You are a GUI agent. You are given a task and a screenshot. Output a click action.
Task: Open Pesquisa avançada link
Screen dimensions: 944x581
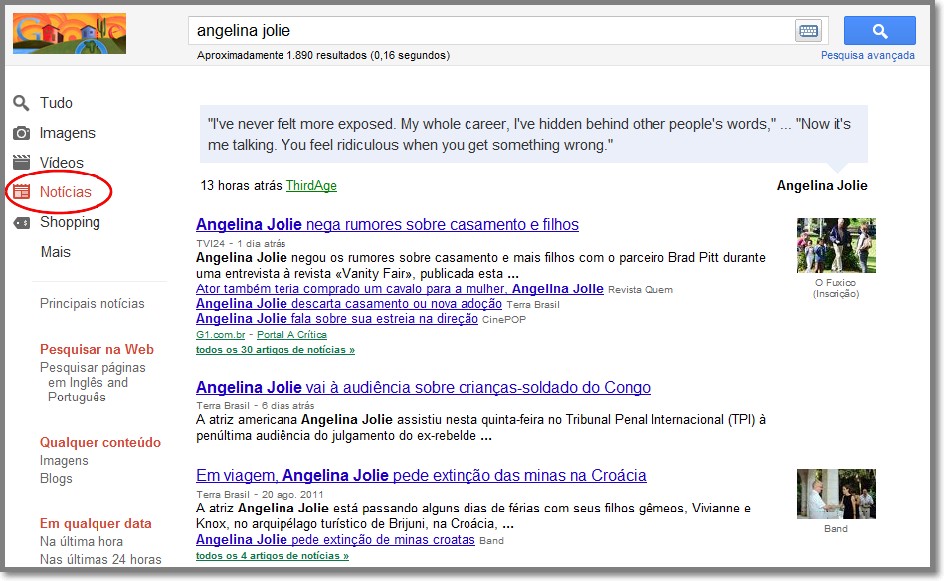[868, 55]
